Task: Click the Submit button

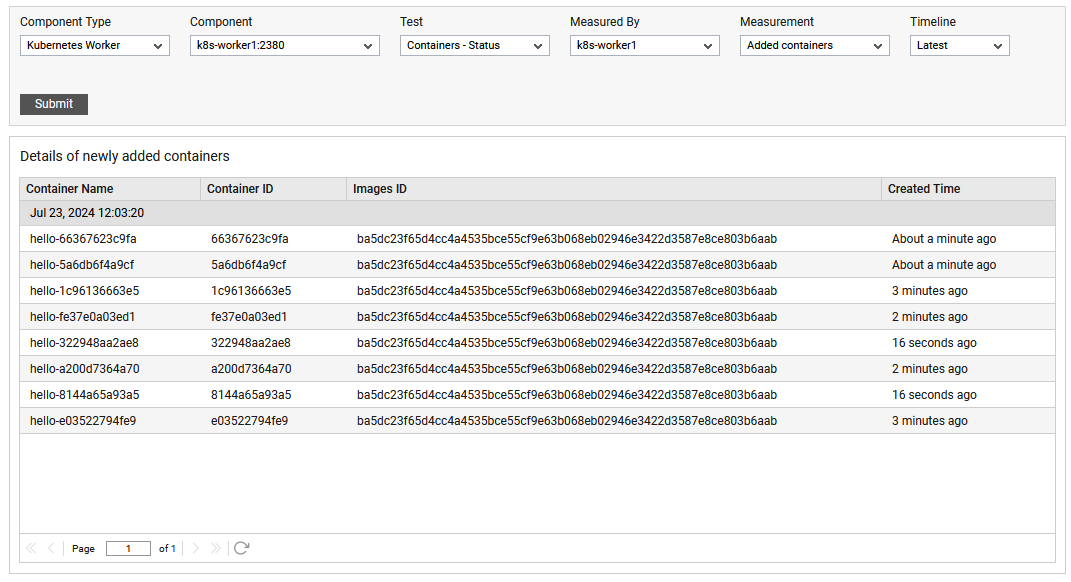Action: pos(54,105)
